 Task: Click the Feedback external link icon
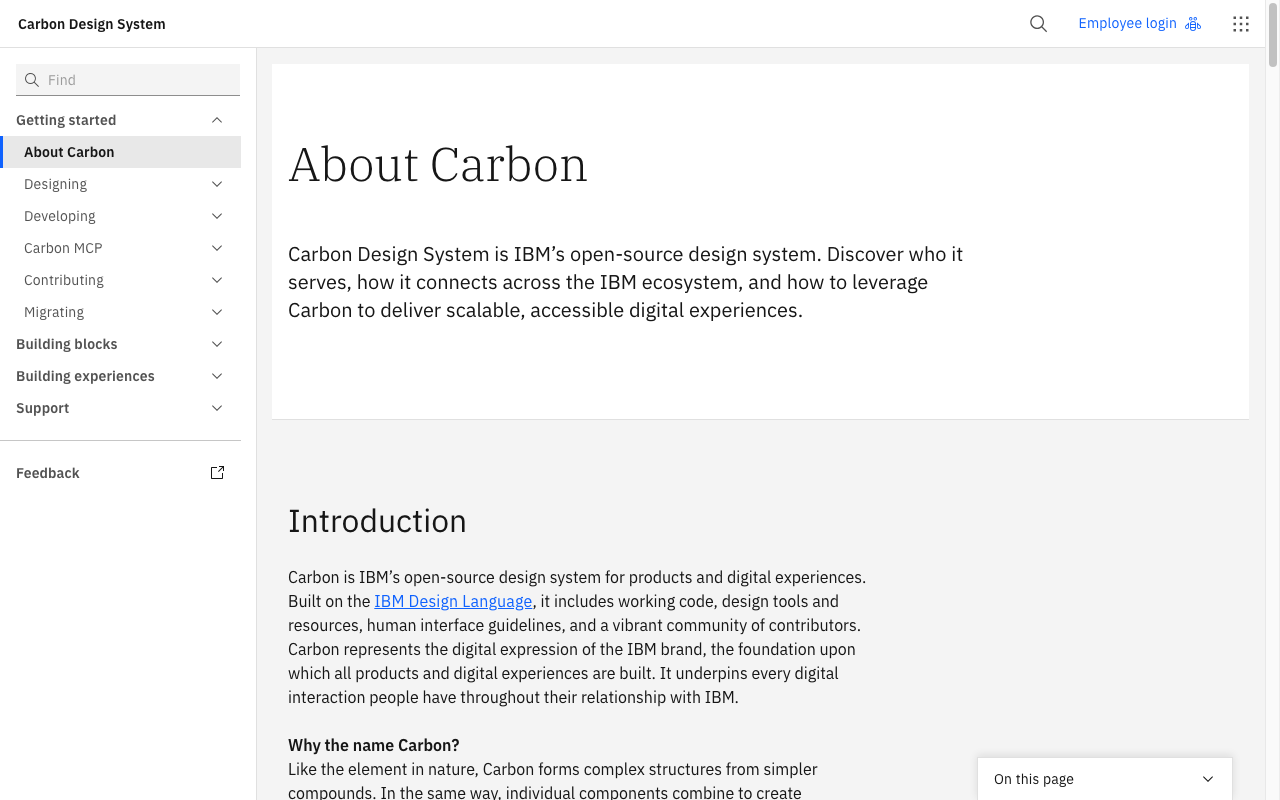(x=217, y=473)
